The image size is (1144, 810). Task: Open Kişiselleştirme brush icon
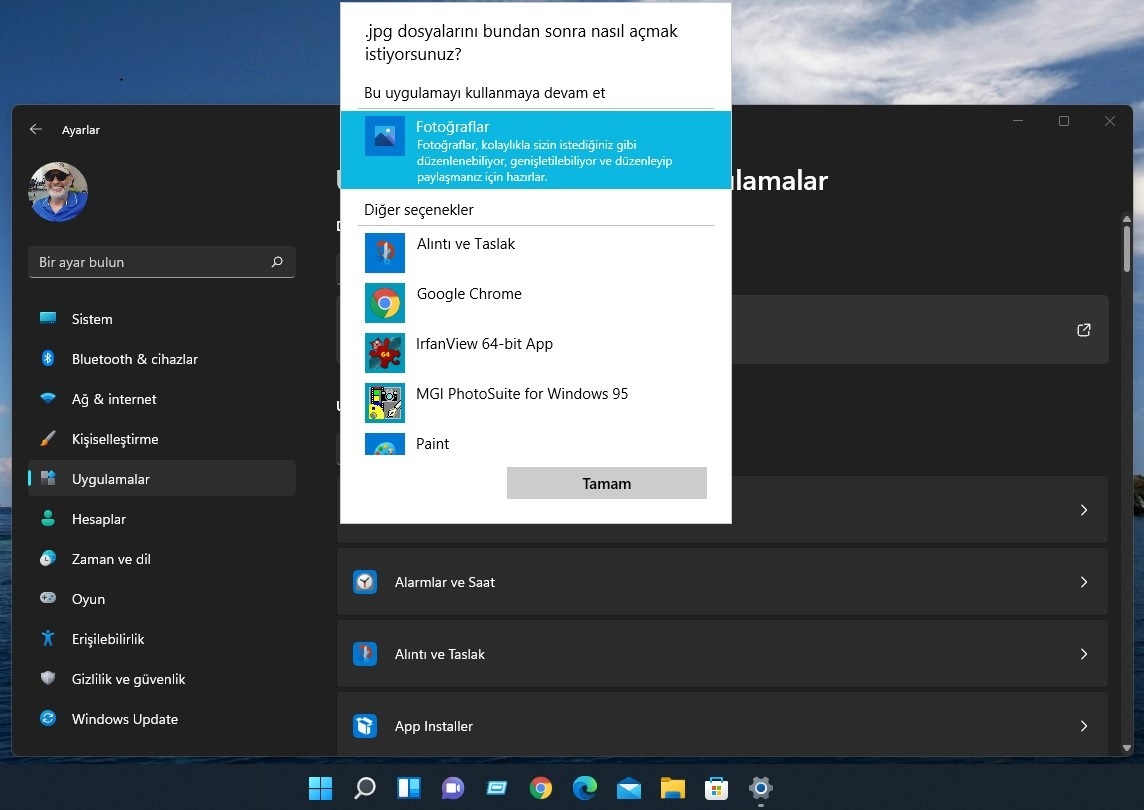(48, 439)
